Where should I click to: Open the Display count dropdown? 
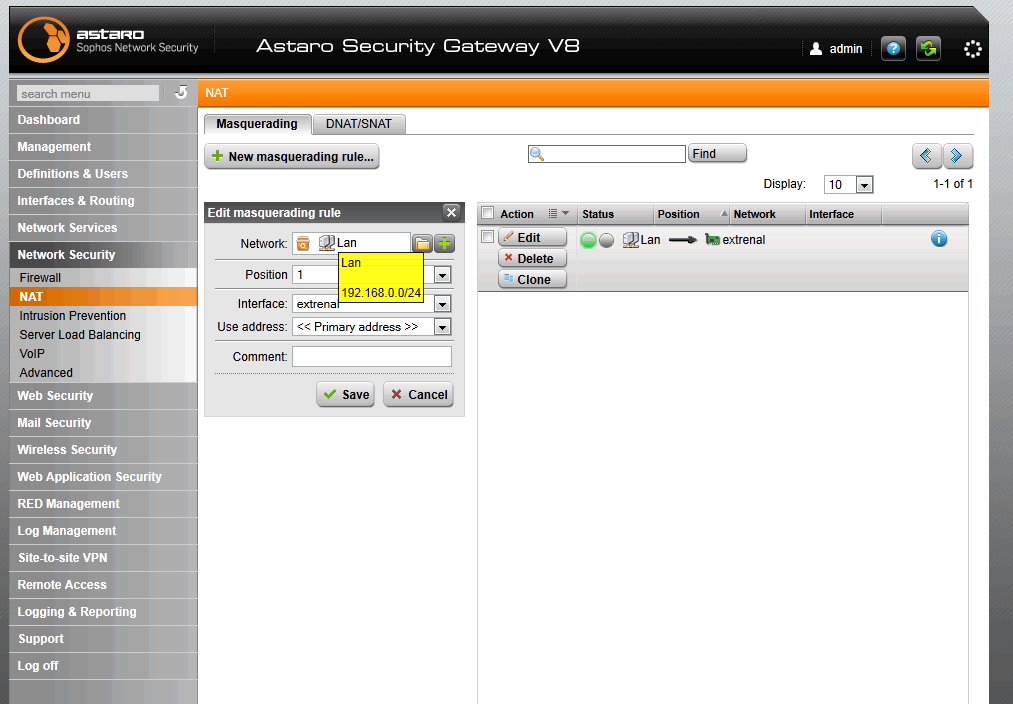coord(864,185)
